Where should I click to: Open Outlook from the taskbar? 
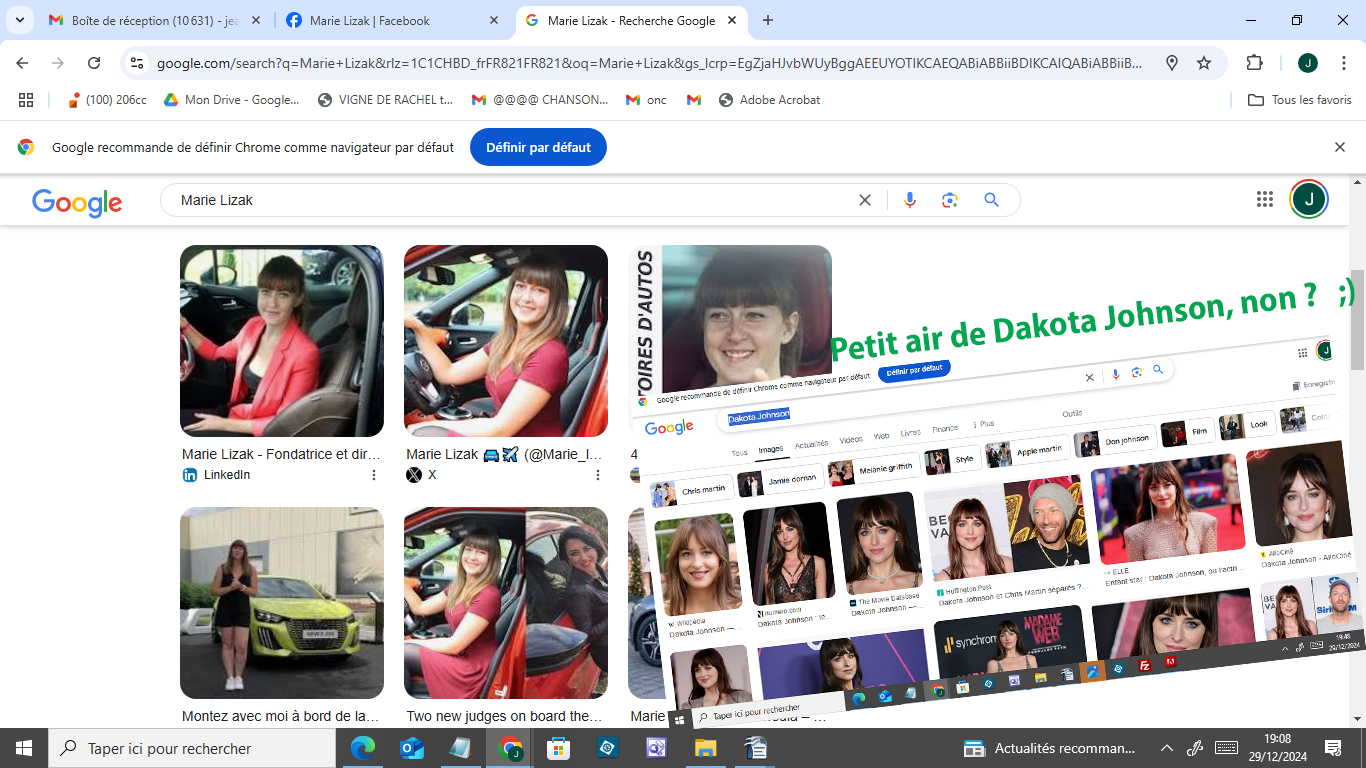pos(412,748)
